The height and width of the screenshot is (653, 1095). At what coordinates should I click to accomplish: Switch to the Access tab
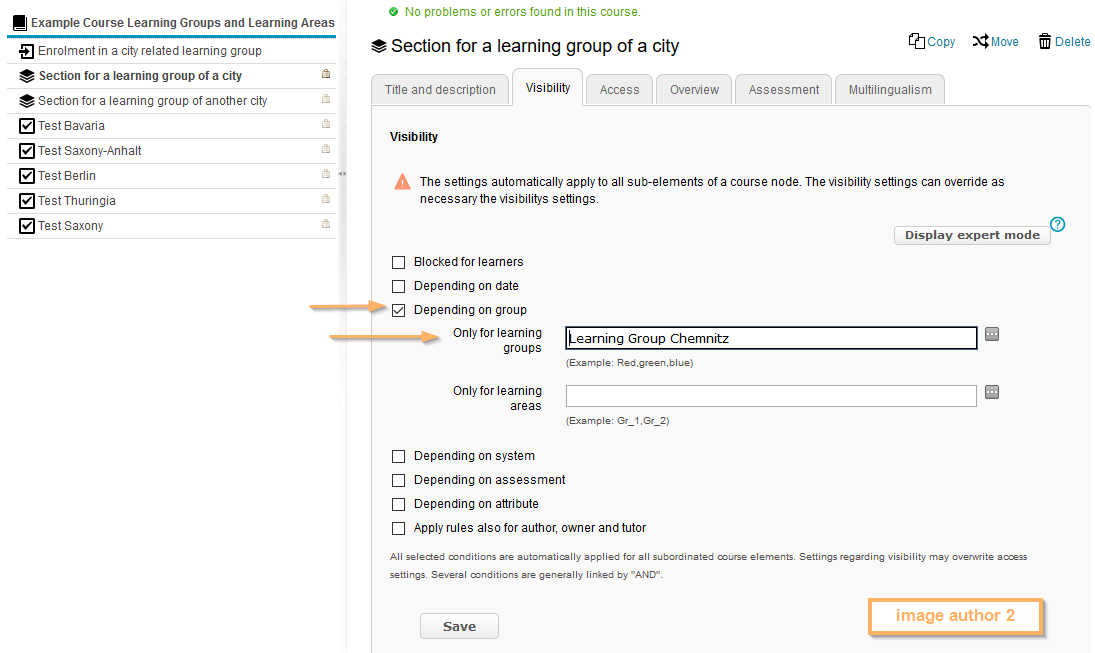tap(619, 90)
